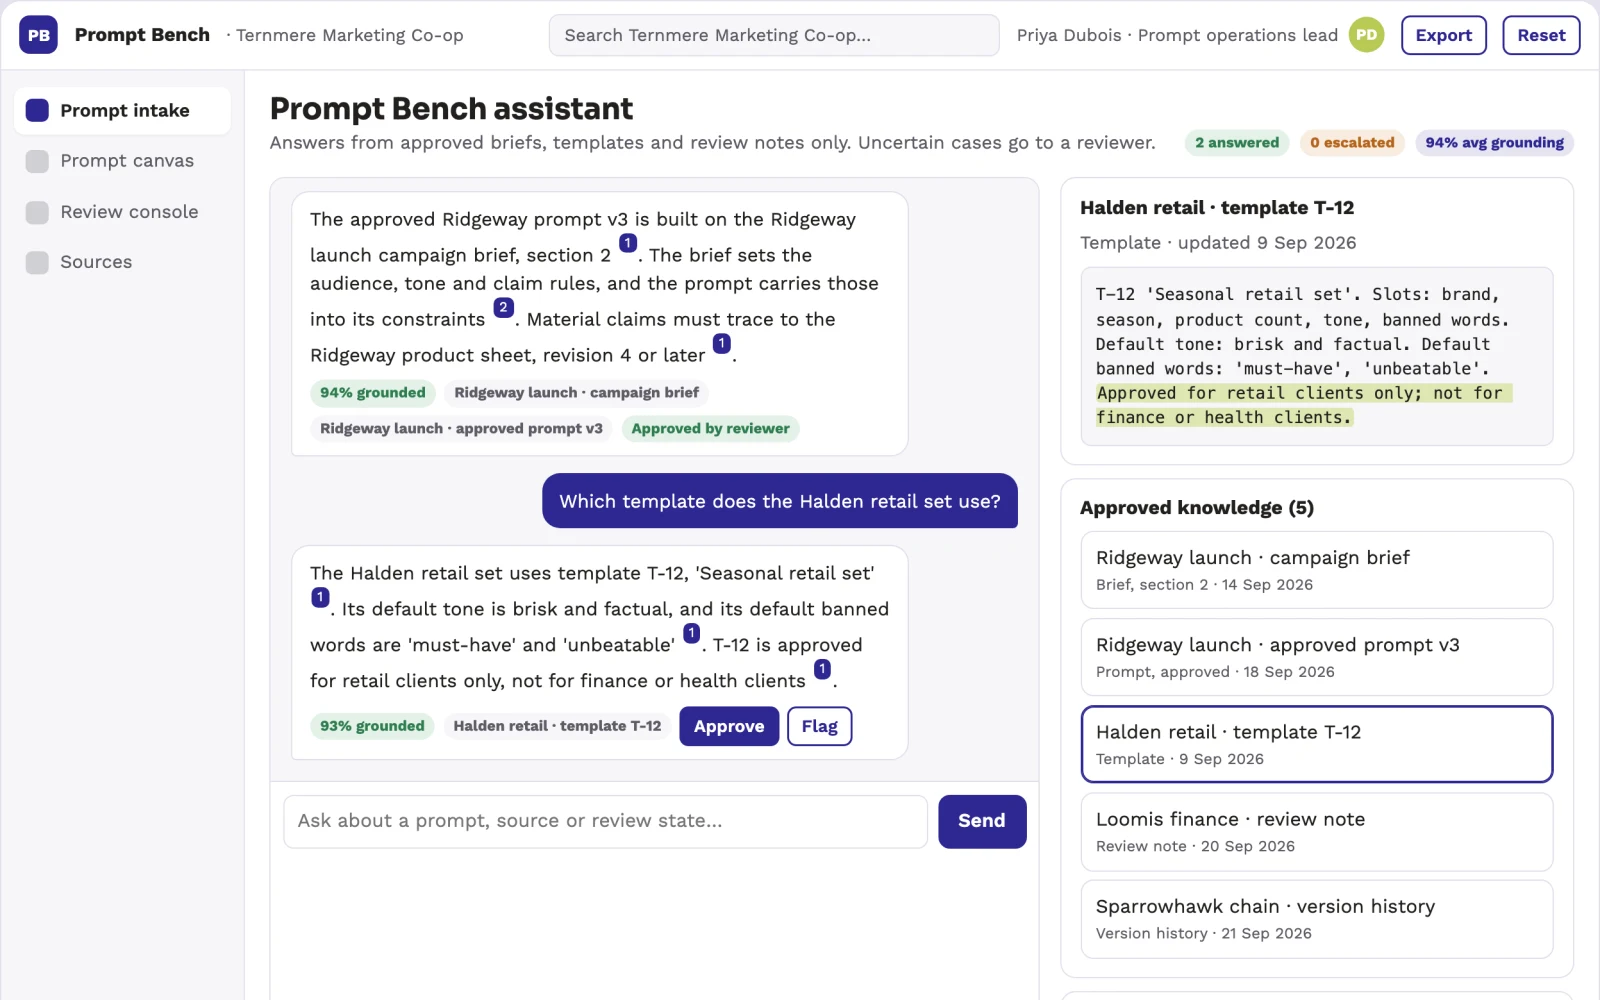This screenshot has height=1000, width=1600.
Task: Click the Sources sidebar icon
Action: click(x=37, y=262)
